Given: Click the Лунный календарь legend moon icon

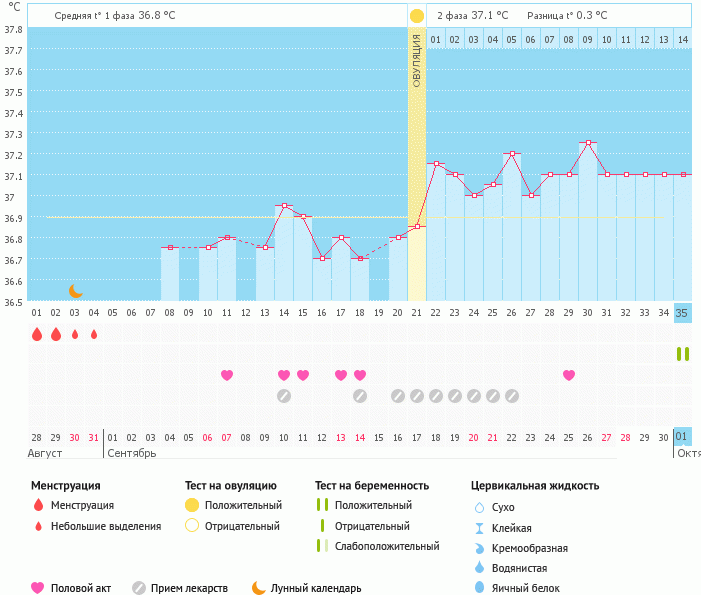Looking at the screenshot, I should pyautogui.click(x=258, y=588).
